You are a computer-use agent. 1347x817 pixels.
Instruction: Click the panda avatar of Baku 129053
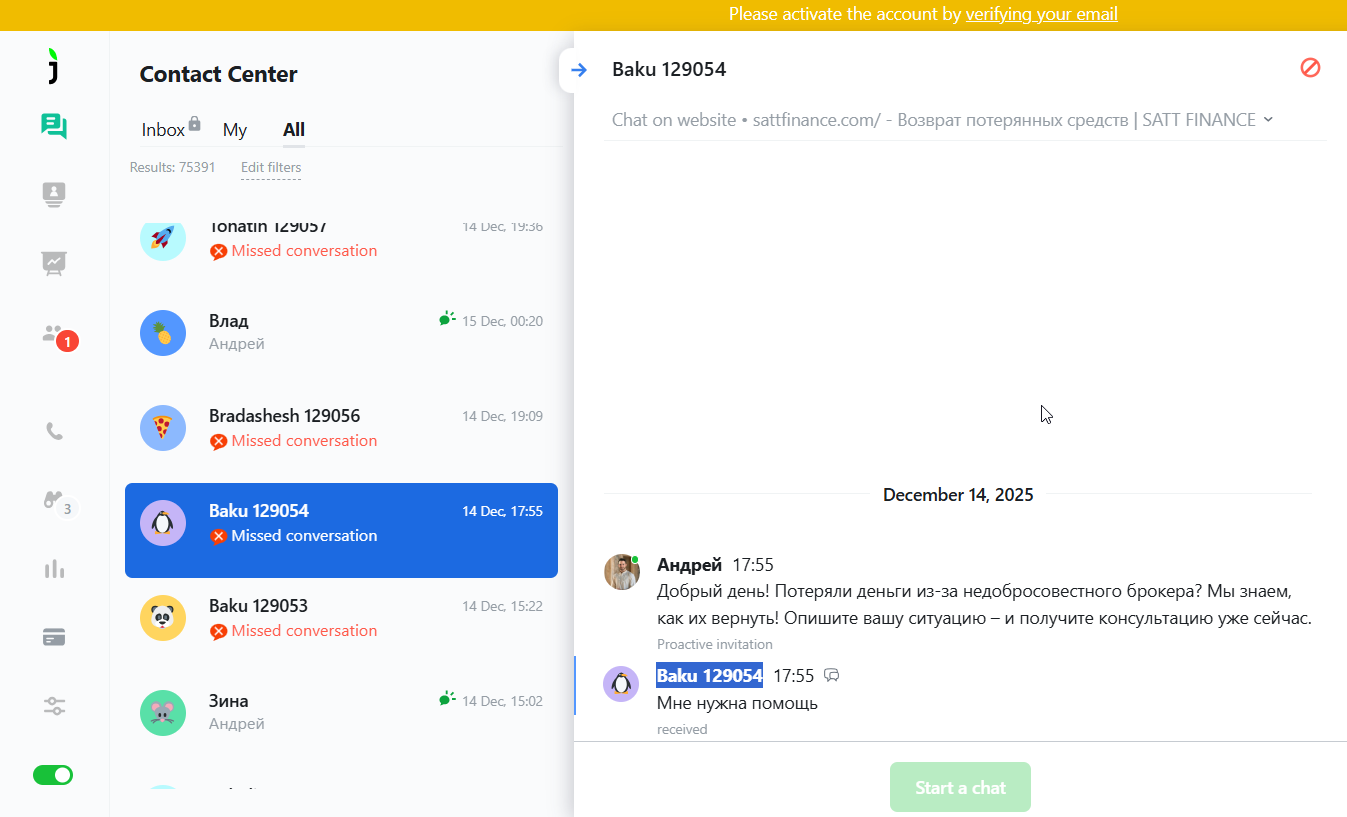tap(162, 618)
